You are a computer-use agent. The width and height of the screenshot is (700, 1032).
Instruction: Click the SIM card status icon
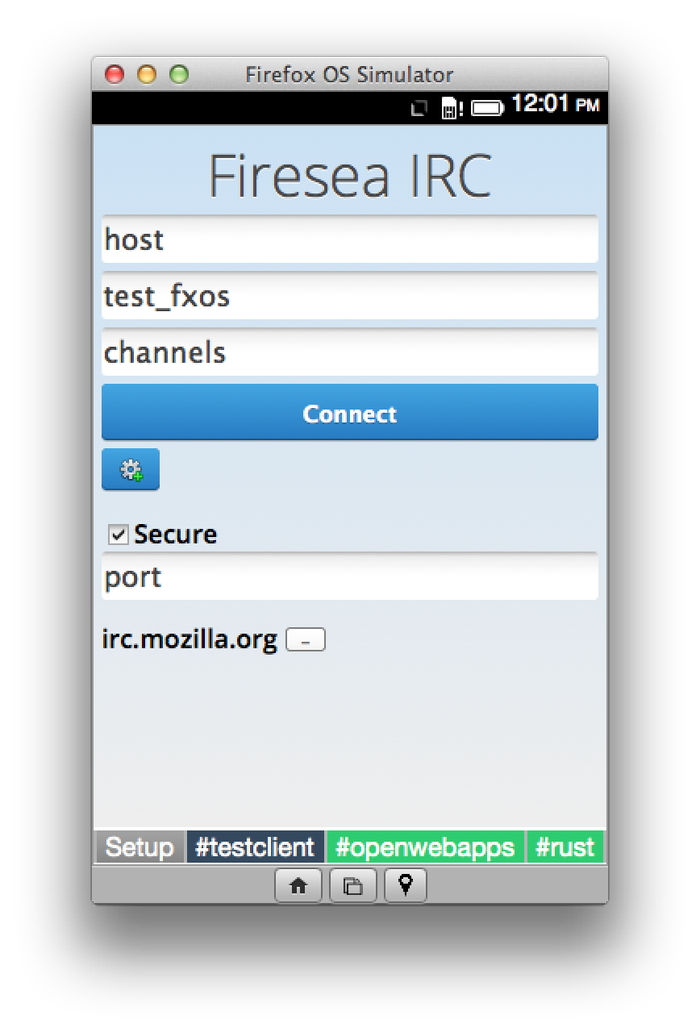click(451, 108)
